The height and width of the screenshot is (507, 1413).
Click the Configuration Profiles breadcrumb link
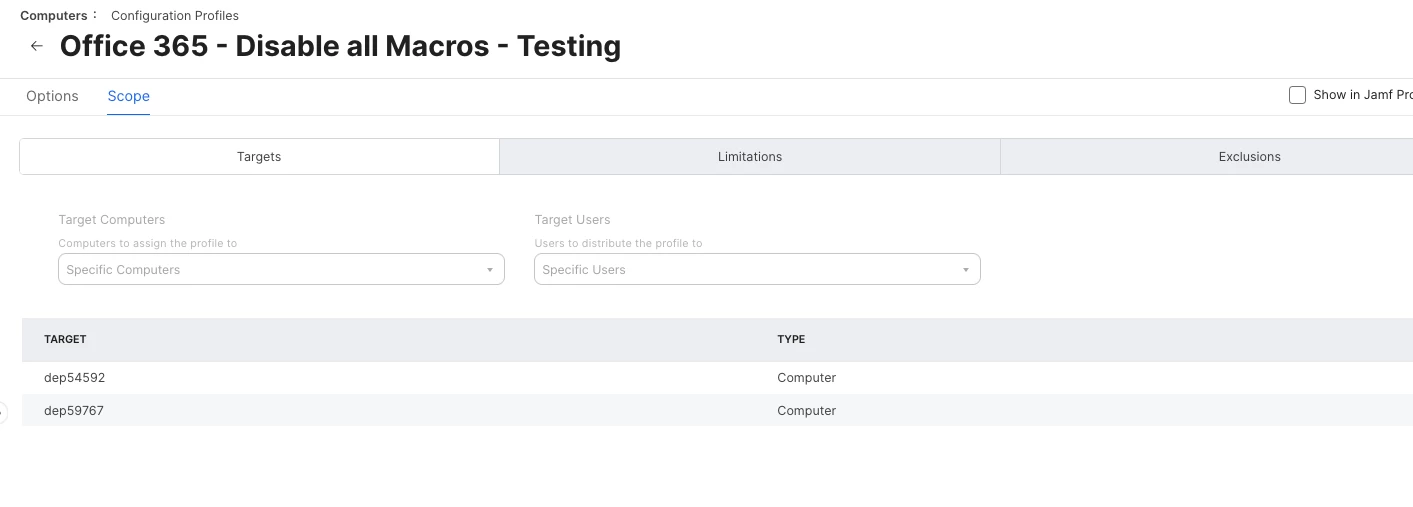point(175,15)
